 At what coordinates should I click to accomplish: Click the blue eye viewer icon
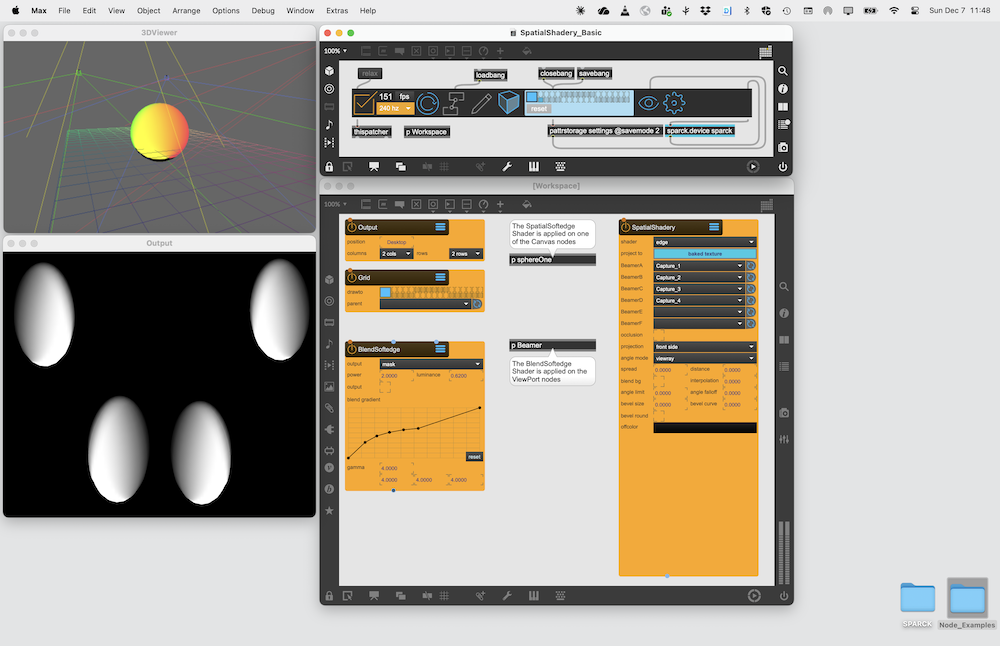pos(649,103)
